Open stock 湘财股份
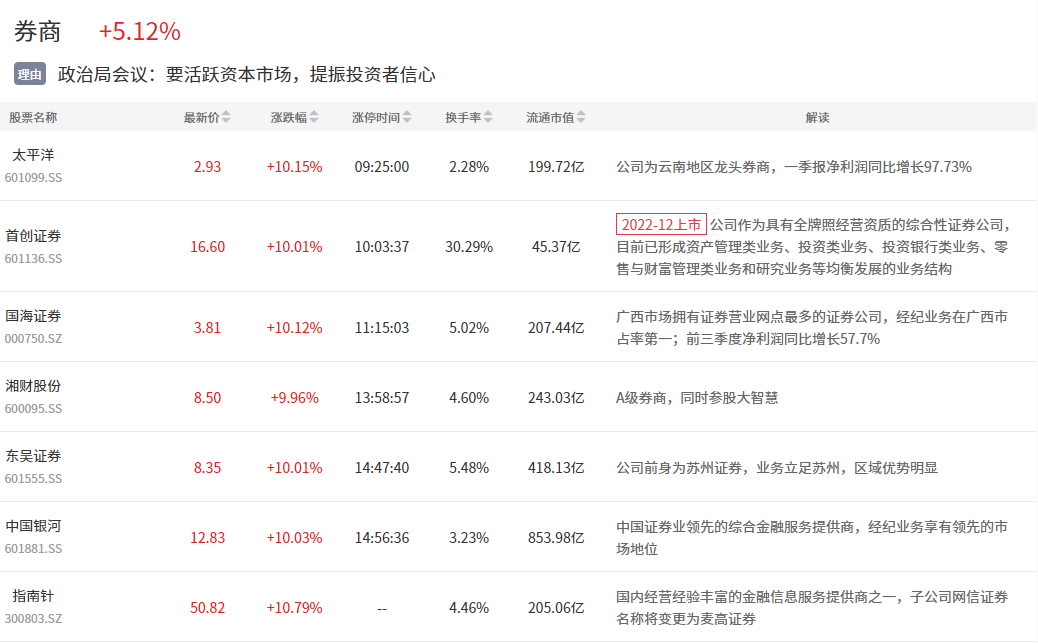Image resolution: width=1038 pixels, height=643 pixels. pyautogui.click(x=33, y=386)
